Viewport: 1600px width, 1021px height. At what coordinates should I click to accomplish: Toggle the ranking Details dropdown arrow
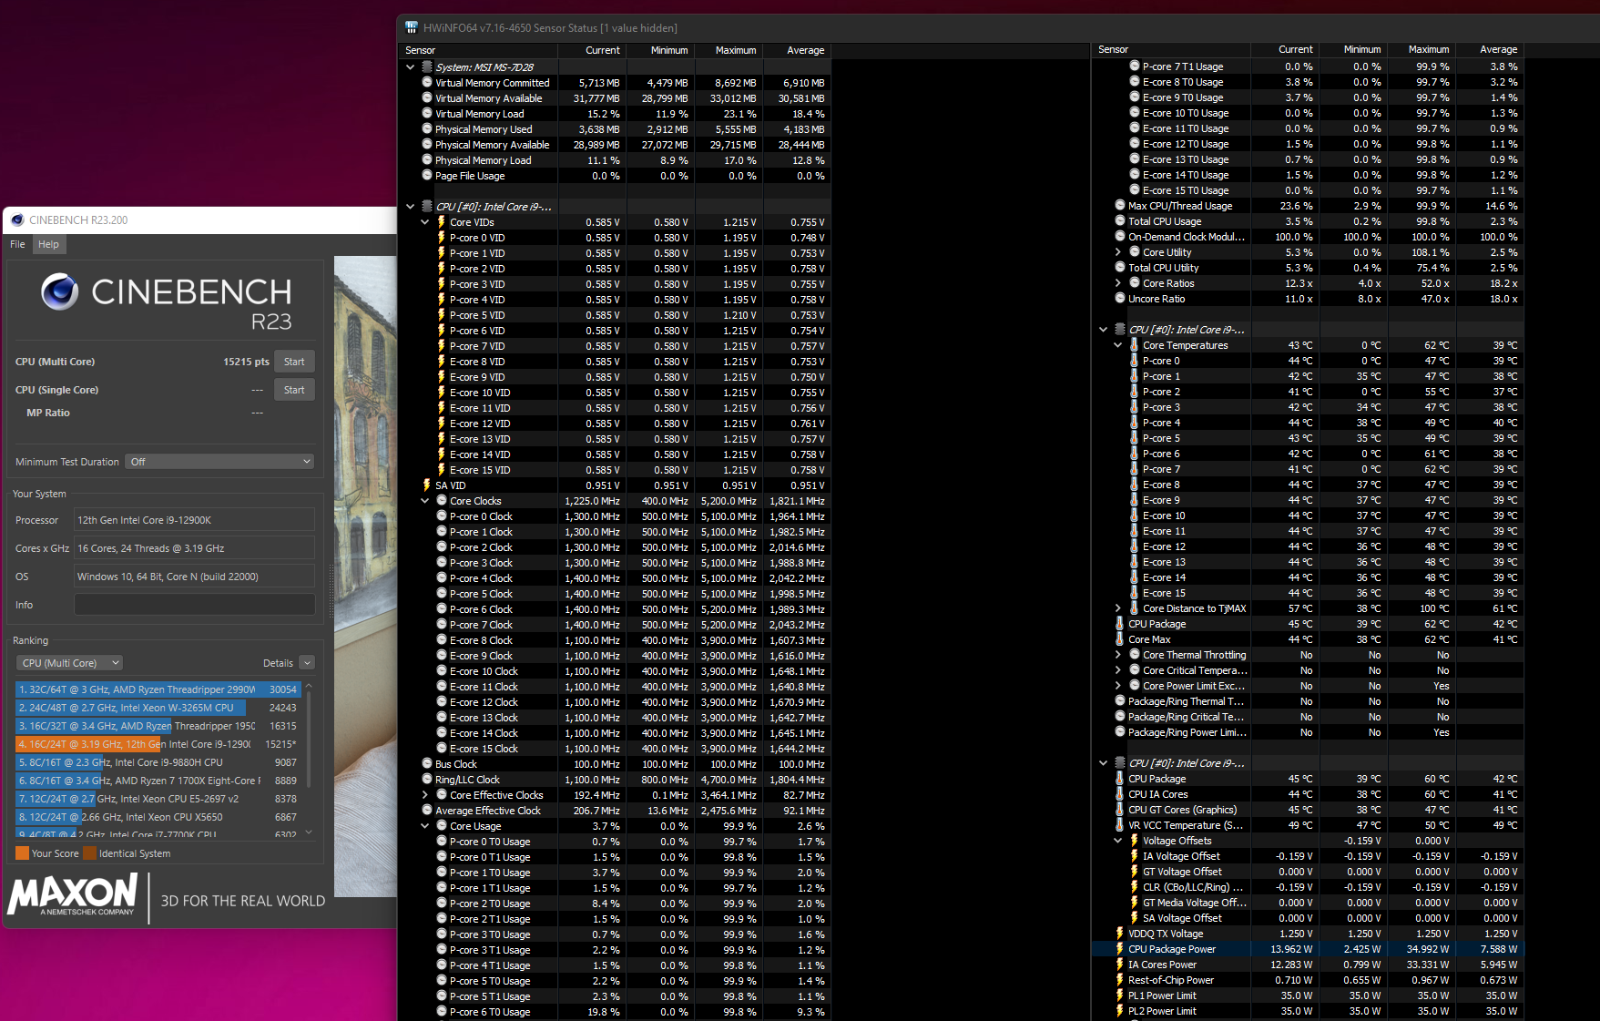point(307,663)
